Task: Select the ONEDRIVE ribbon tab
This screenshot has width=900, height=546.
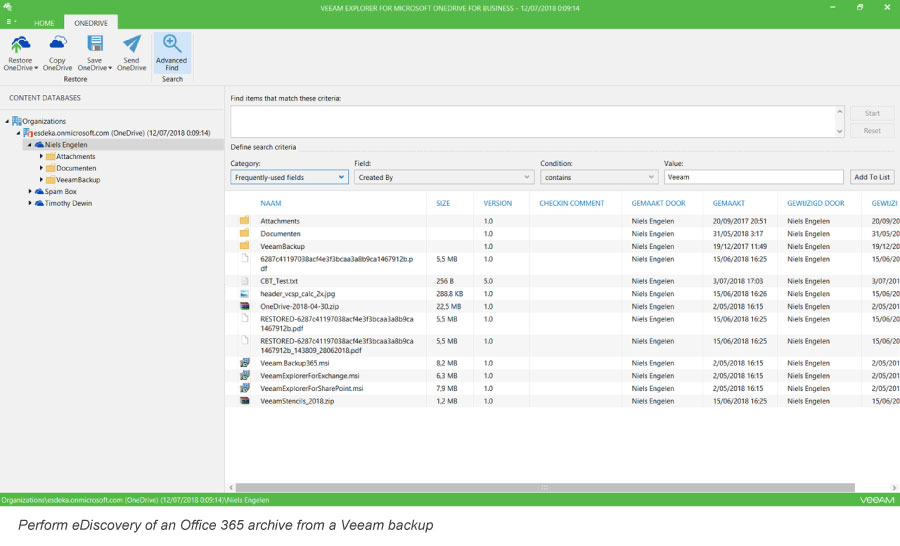Action: pyautogui.click(x=91, y=23)
